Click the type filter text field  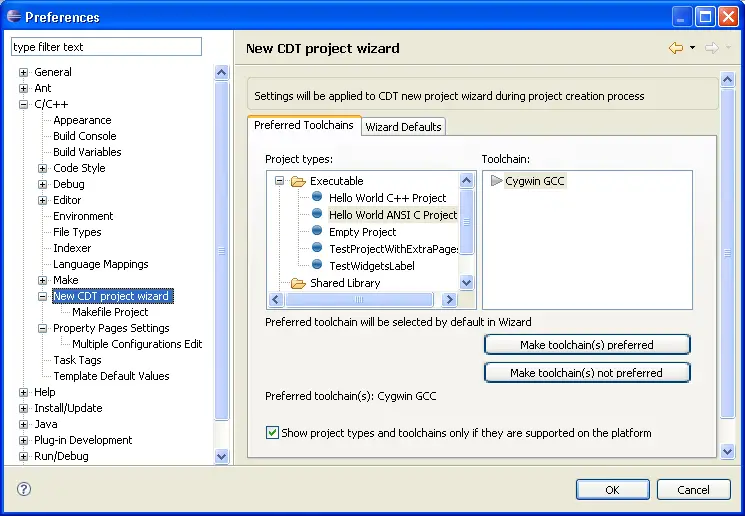click(106, 47)
